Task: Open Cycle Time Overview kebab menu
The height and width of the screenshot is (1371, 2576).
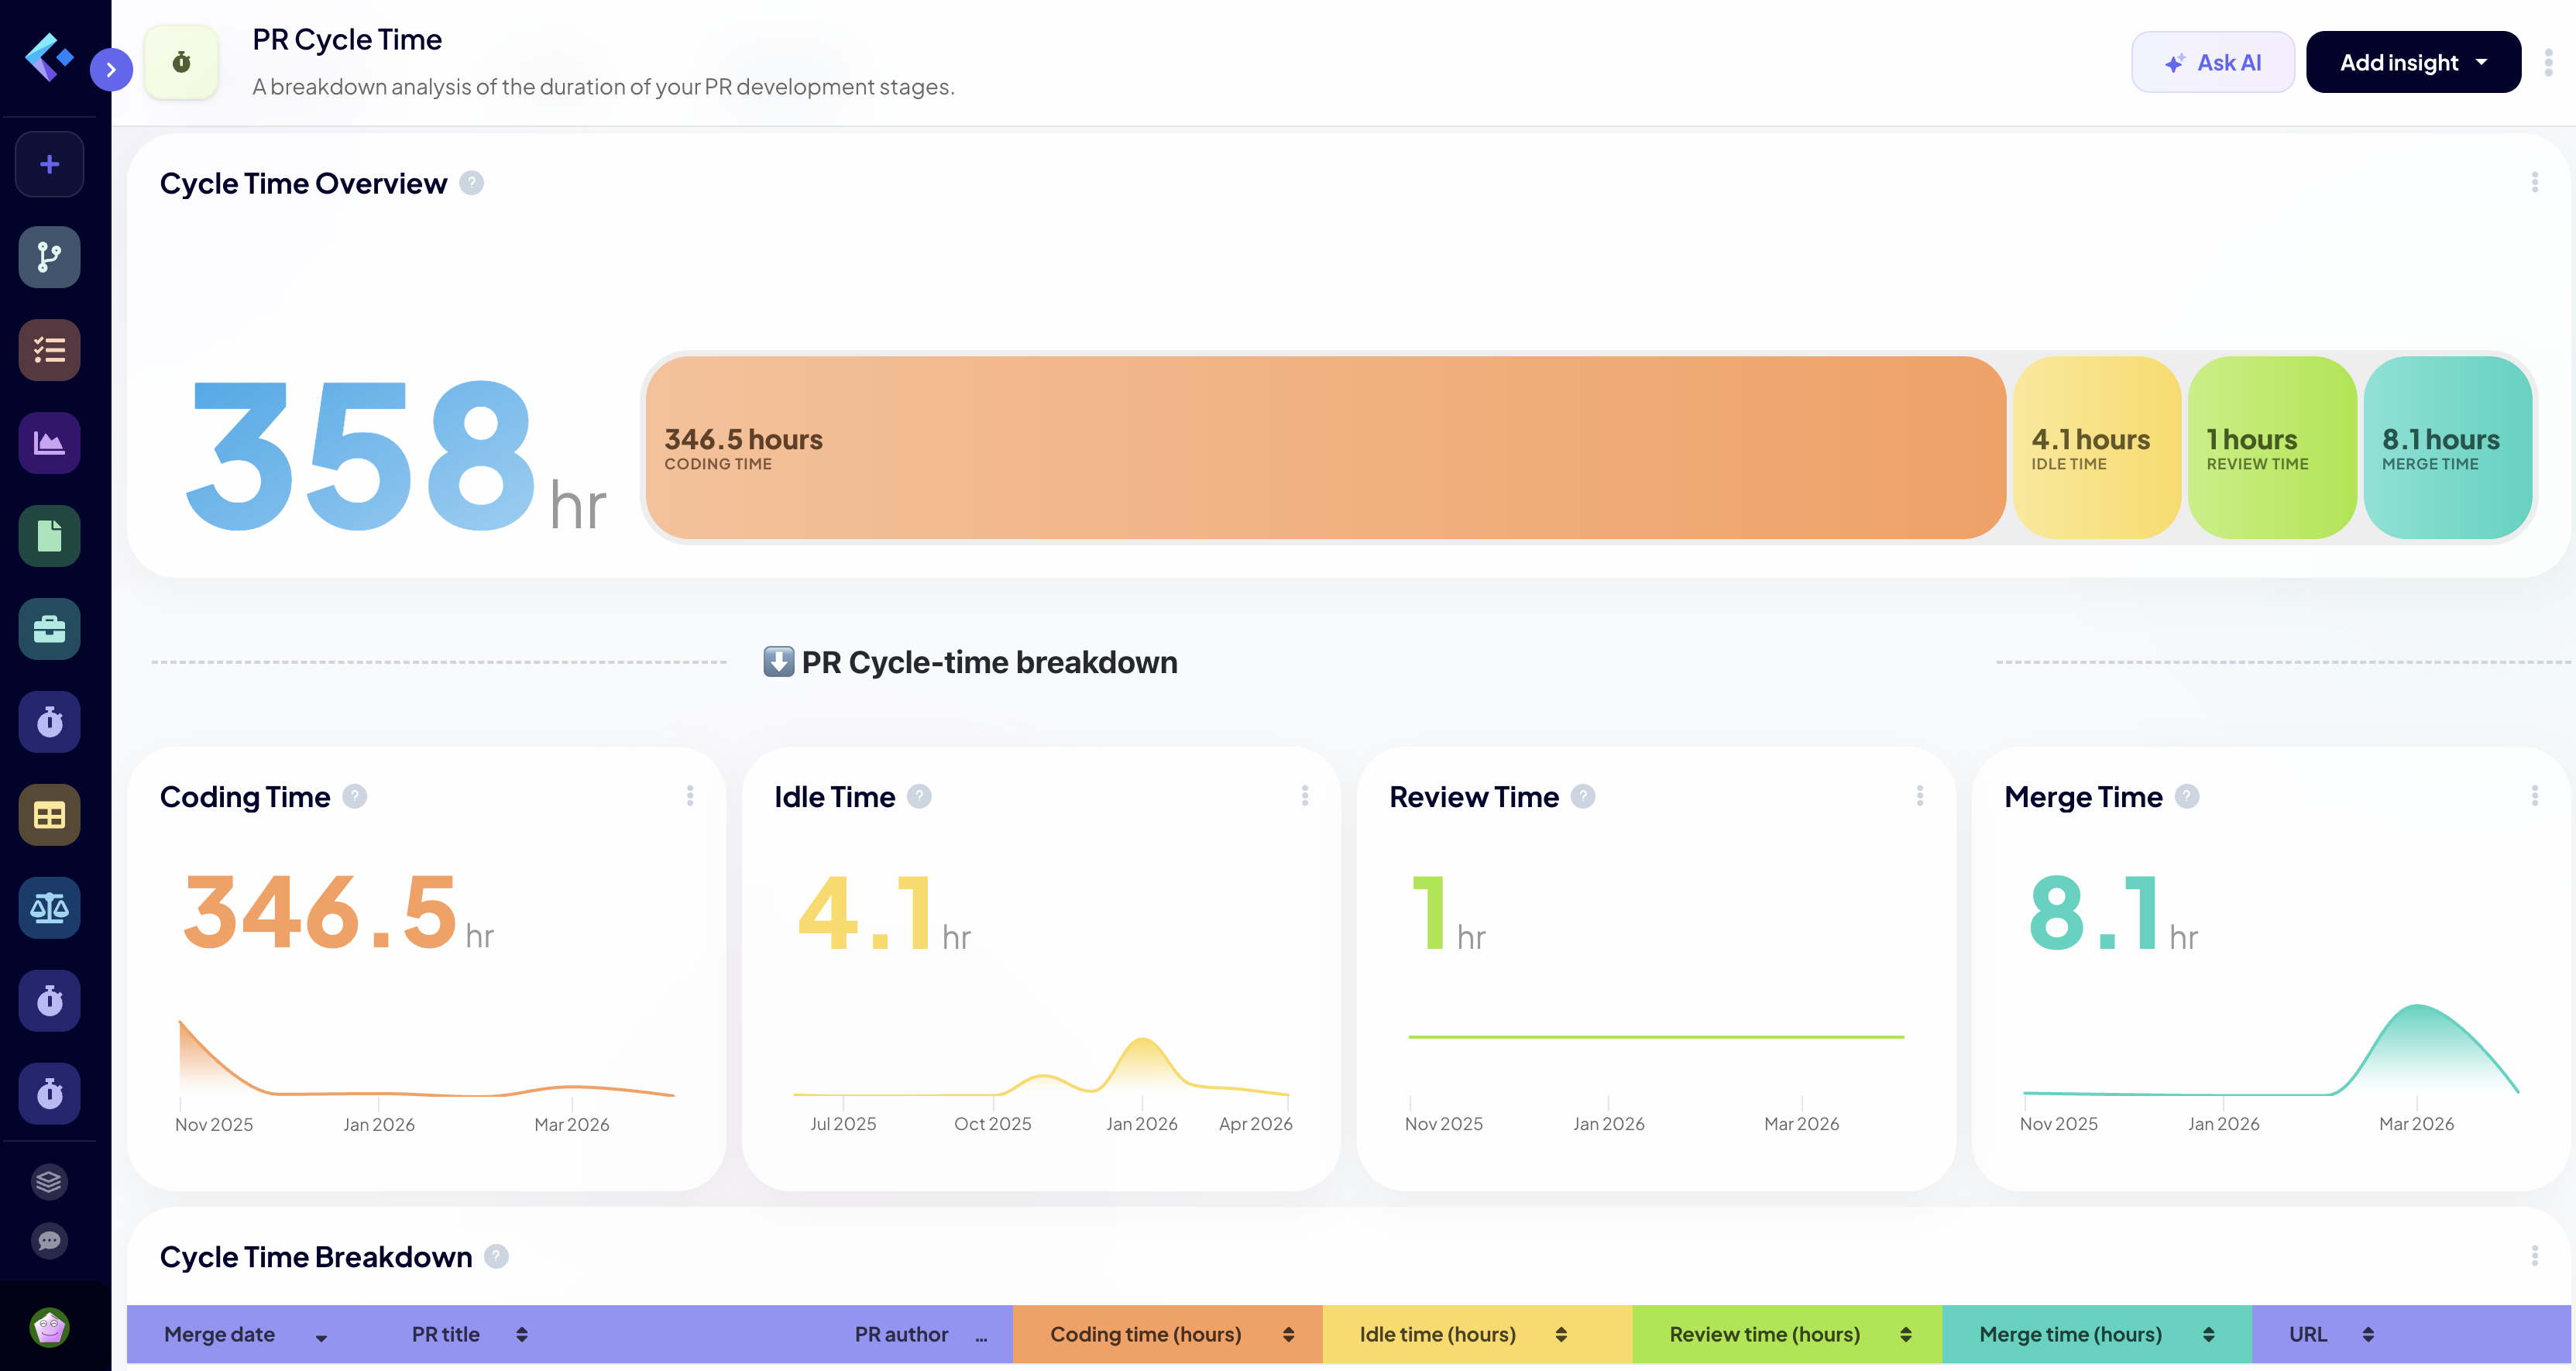Action: (2534, 183)
